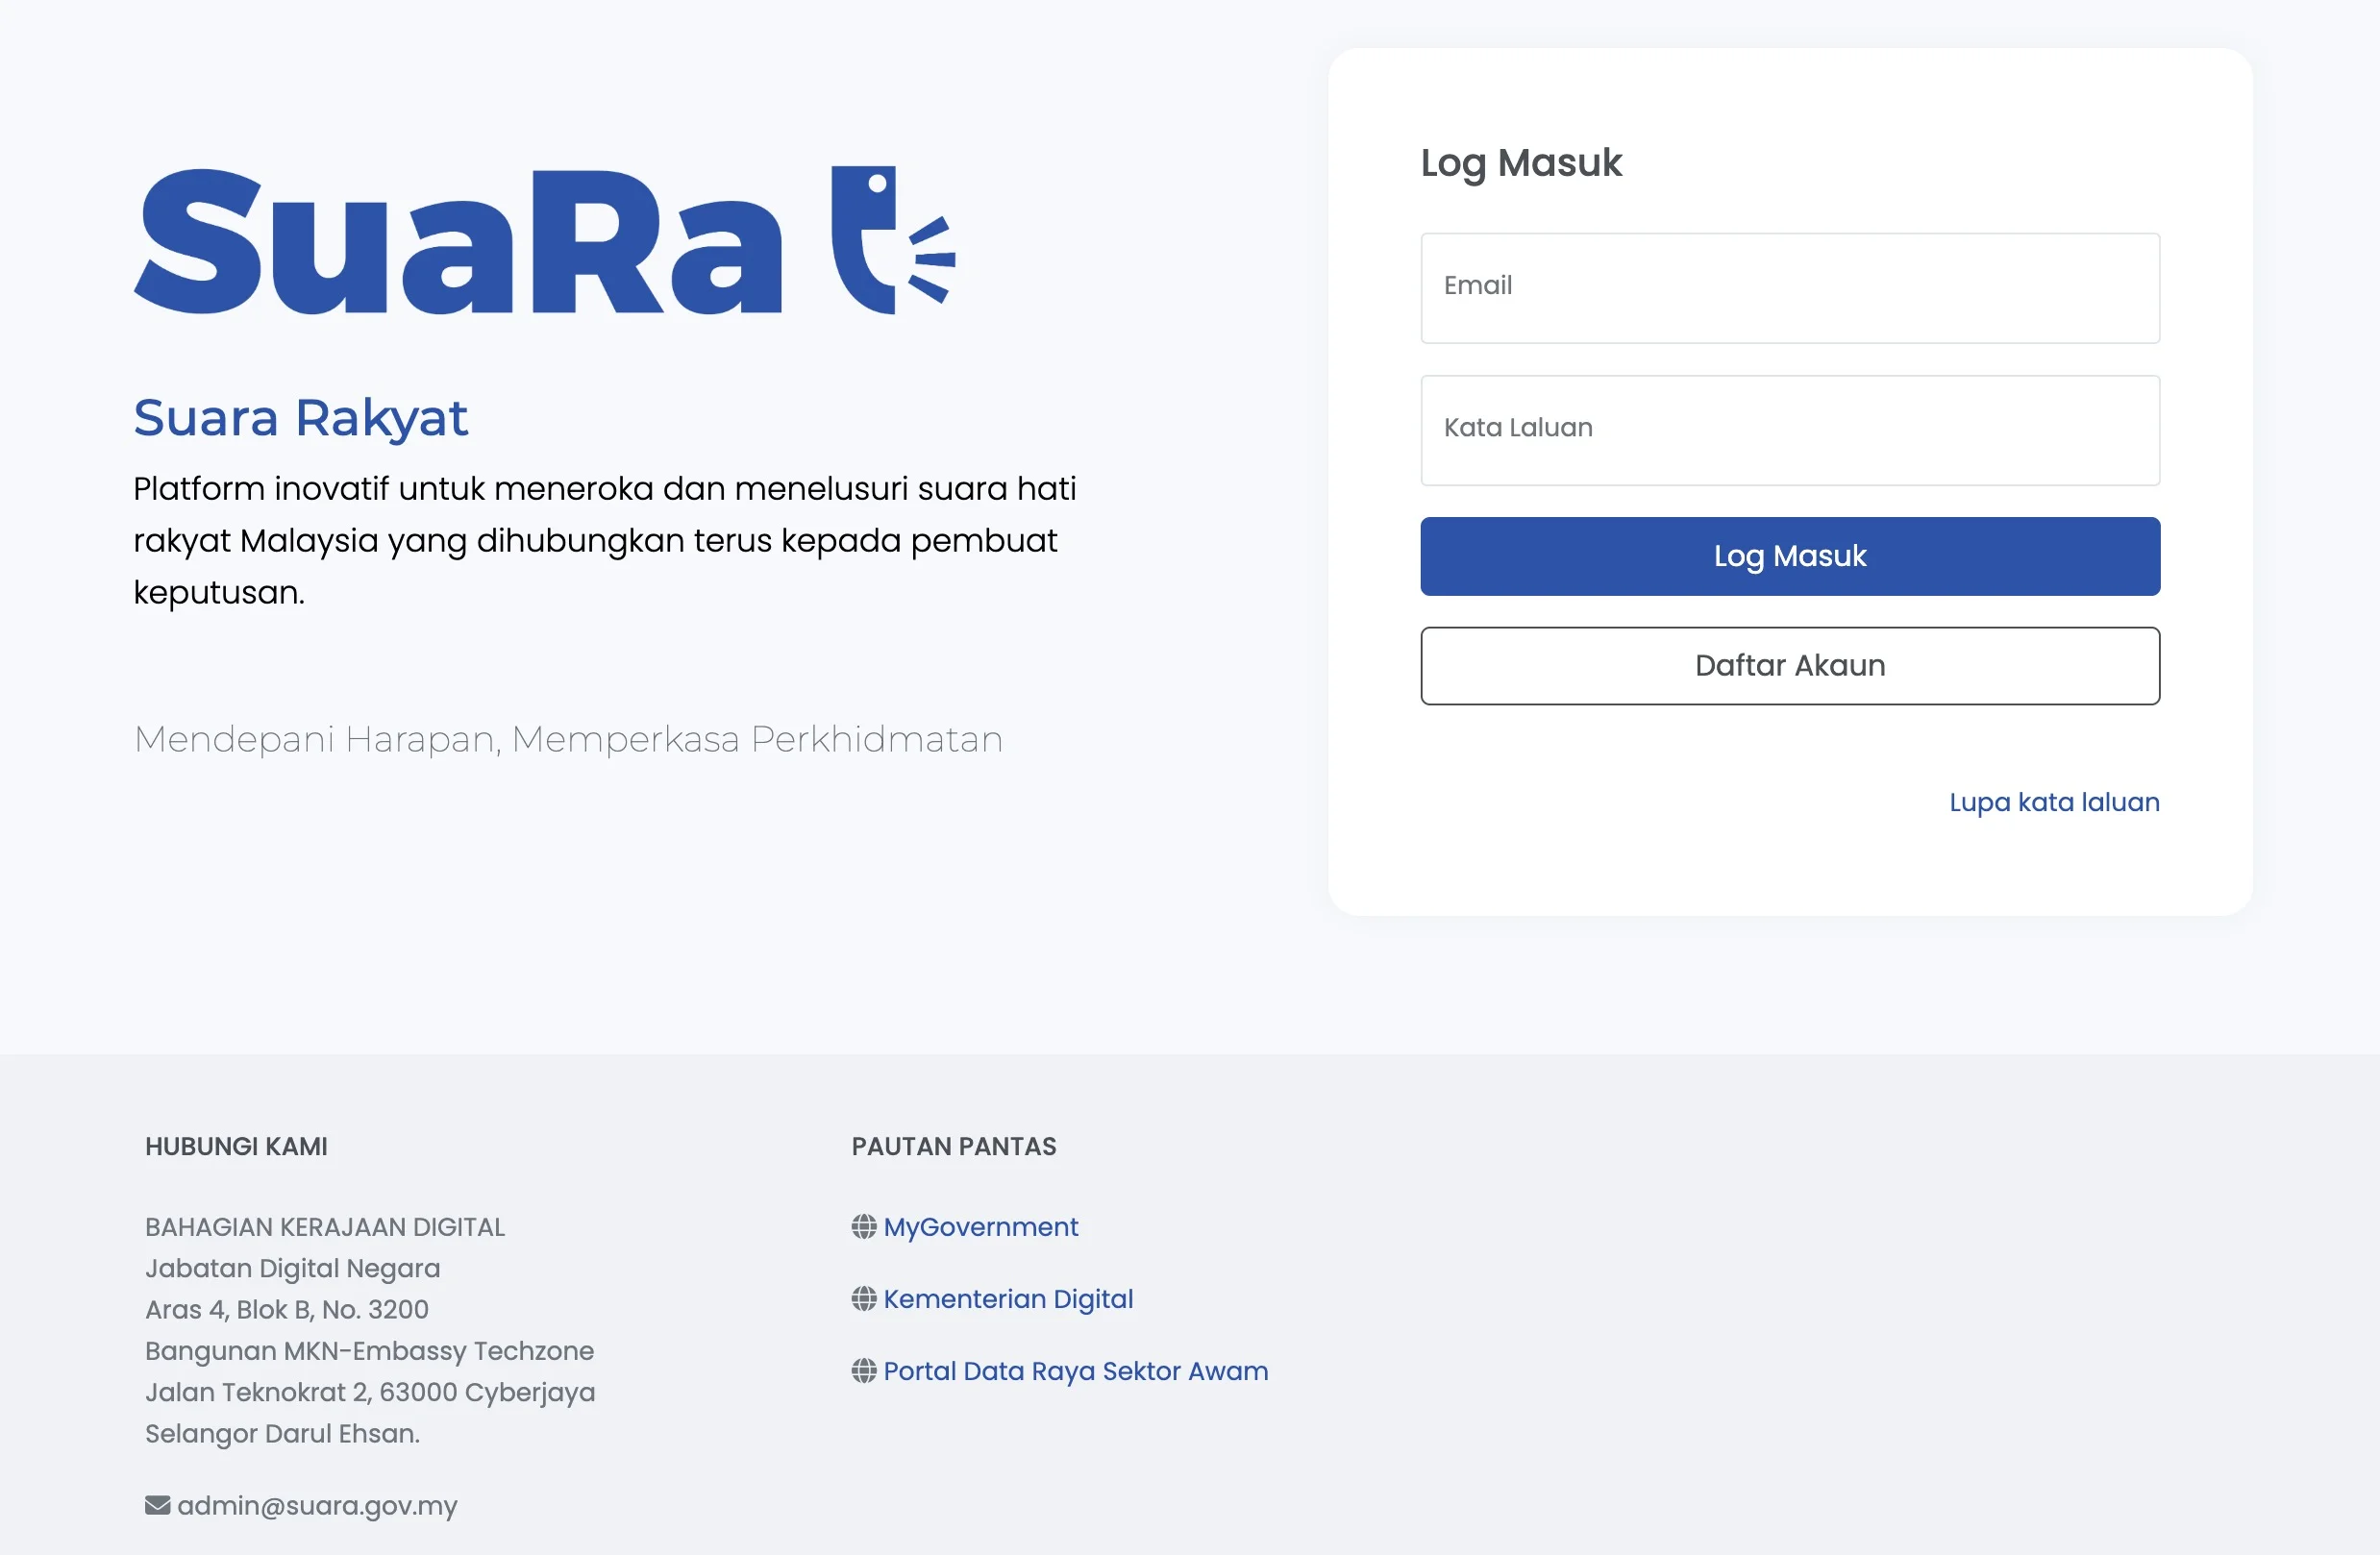2380x1555 pixels.
Task: Focus the Kata Laluan password field
Action: 1789,430
